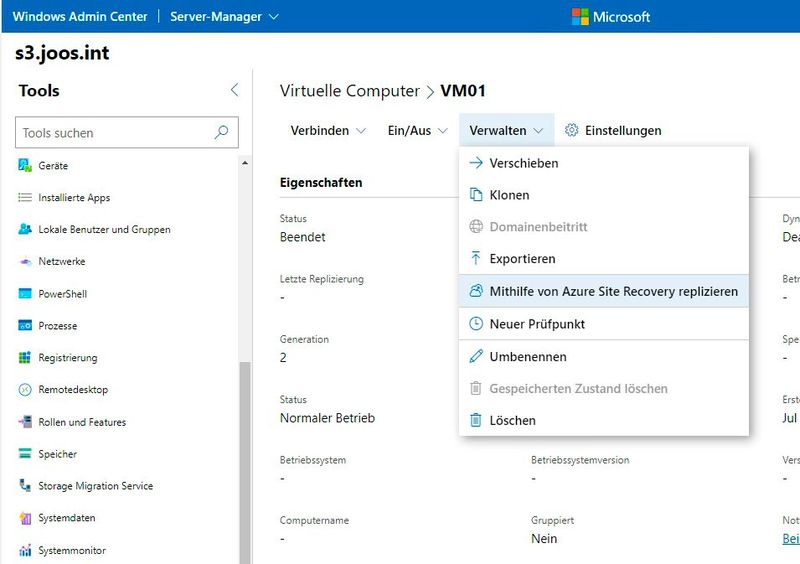800x564 pixels.
Task: Click the Rollen und Features icon
Action: click(25, 422)
